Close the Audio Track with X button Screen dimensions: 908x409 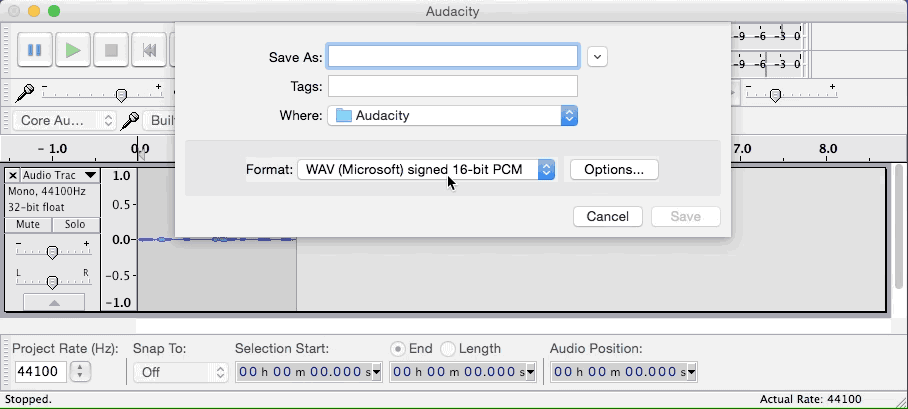13,176
